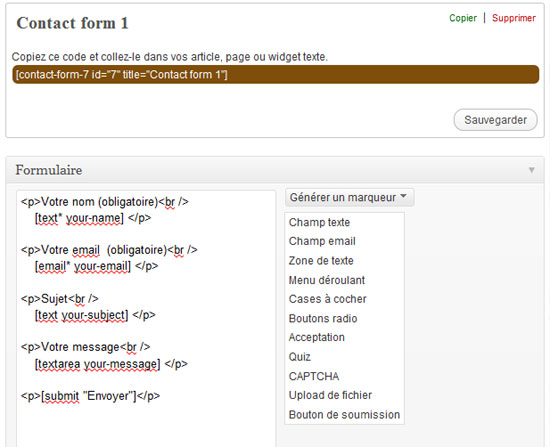Click the Copier link
Screen dimensions: 550x447
click(x=463, y=18)
